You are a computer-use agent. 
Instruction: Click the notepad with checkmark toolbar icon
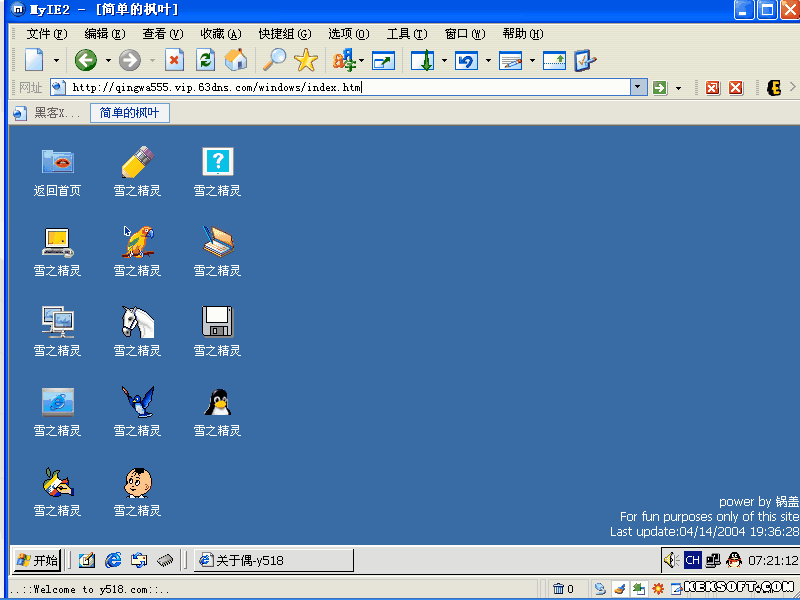585,60
